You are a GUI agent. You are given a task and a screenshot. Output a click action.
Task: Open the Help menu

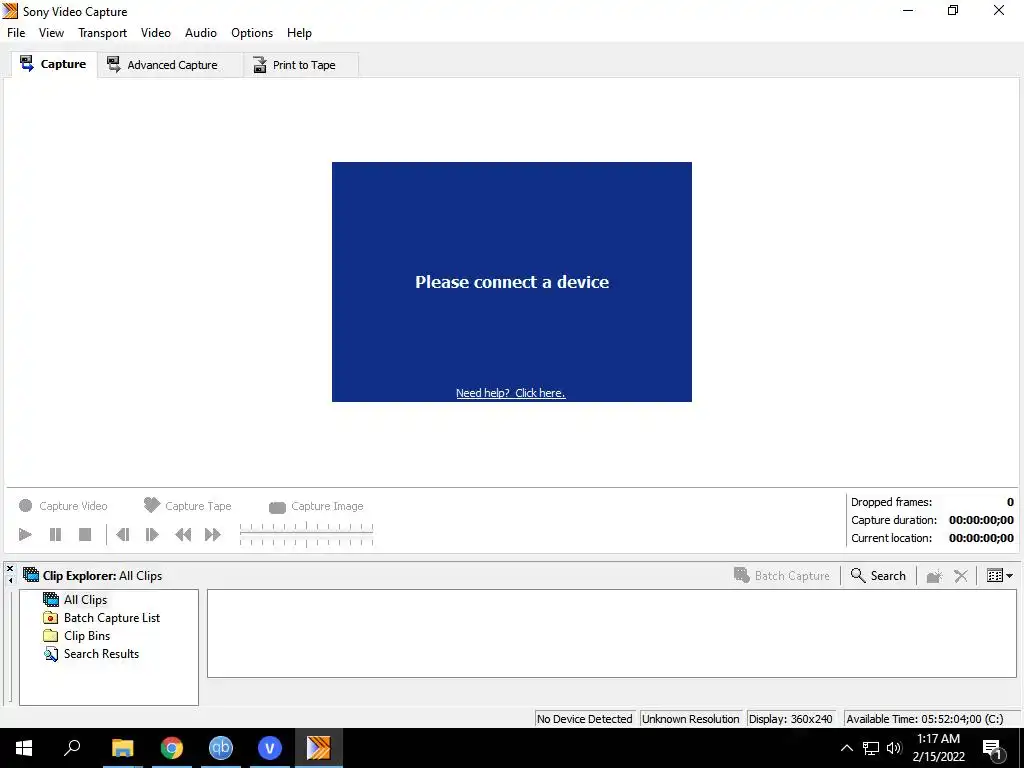(x=299, y=33)
